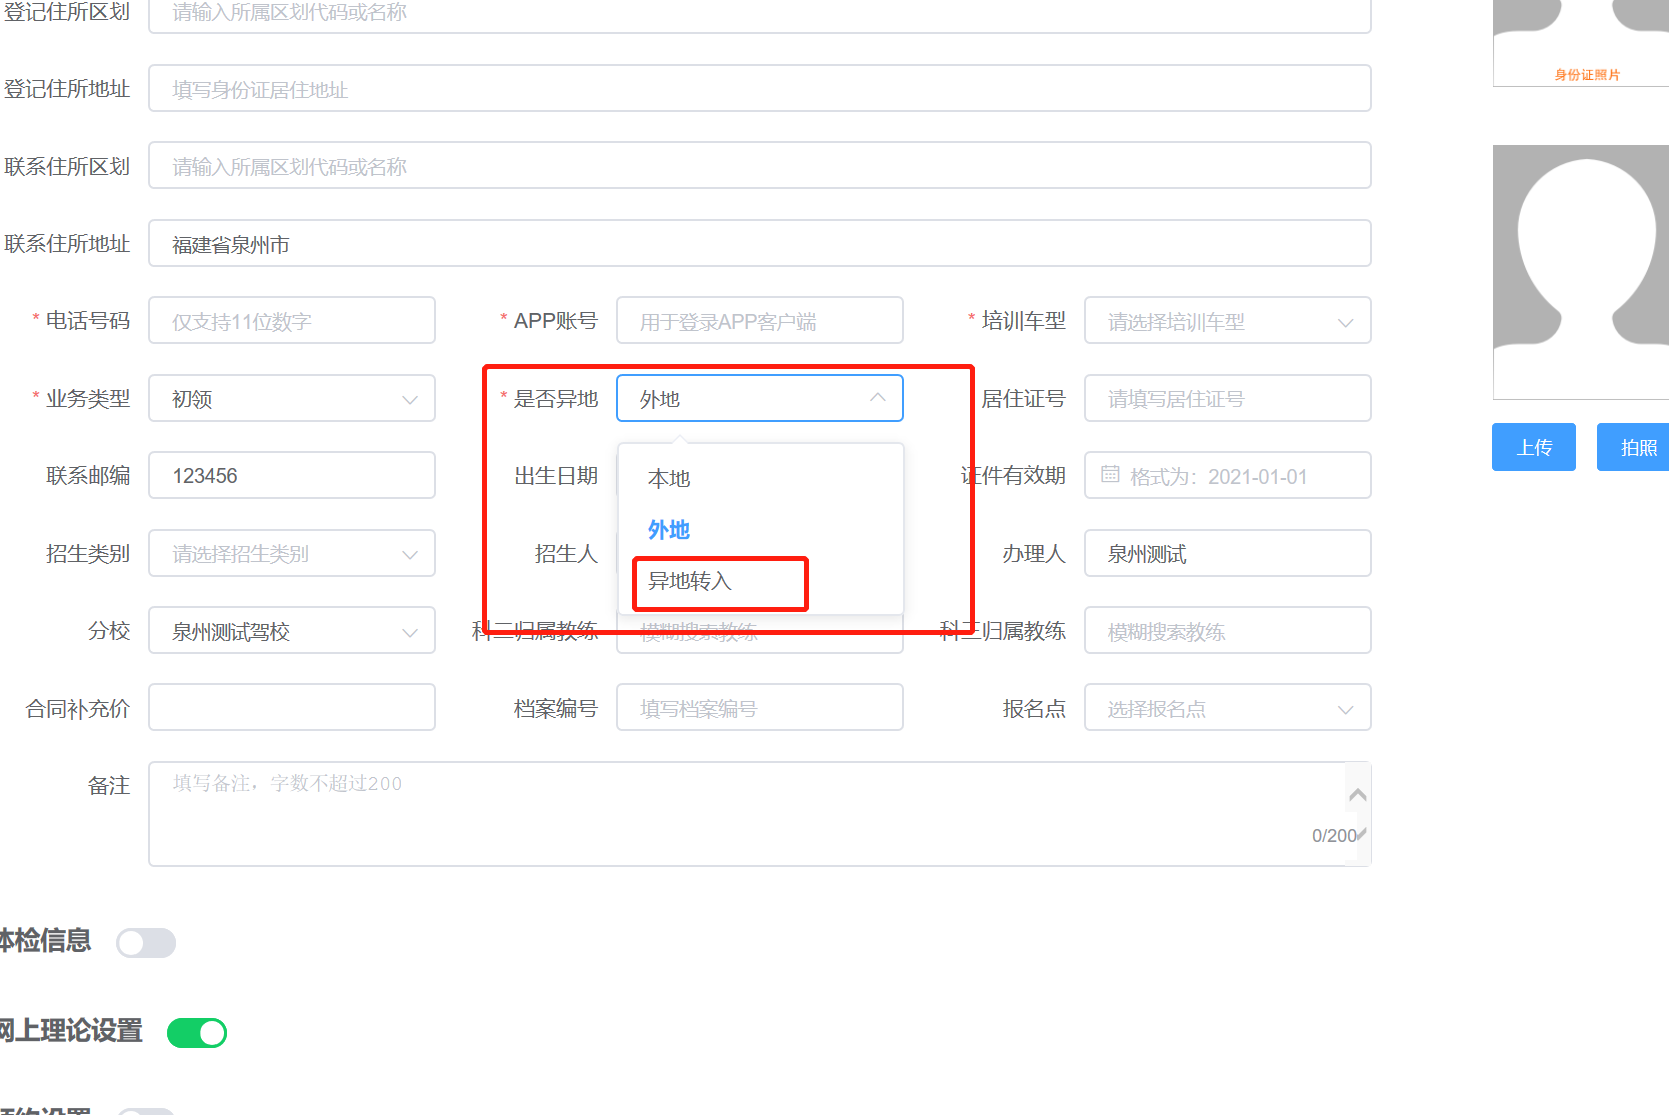
Task: Open the 培训车型 dropdown
Action: coord(1227,320)
